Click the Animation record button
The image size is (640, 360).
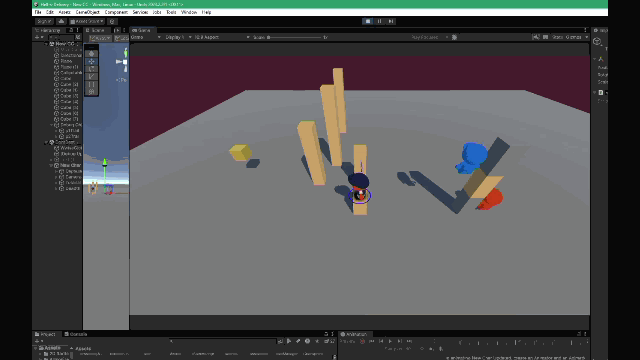[362, 341]
